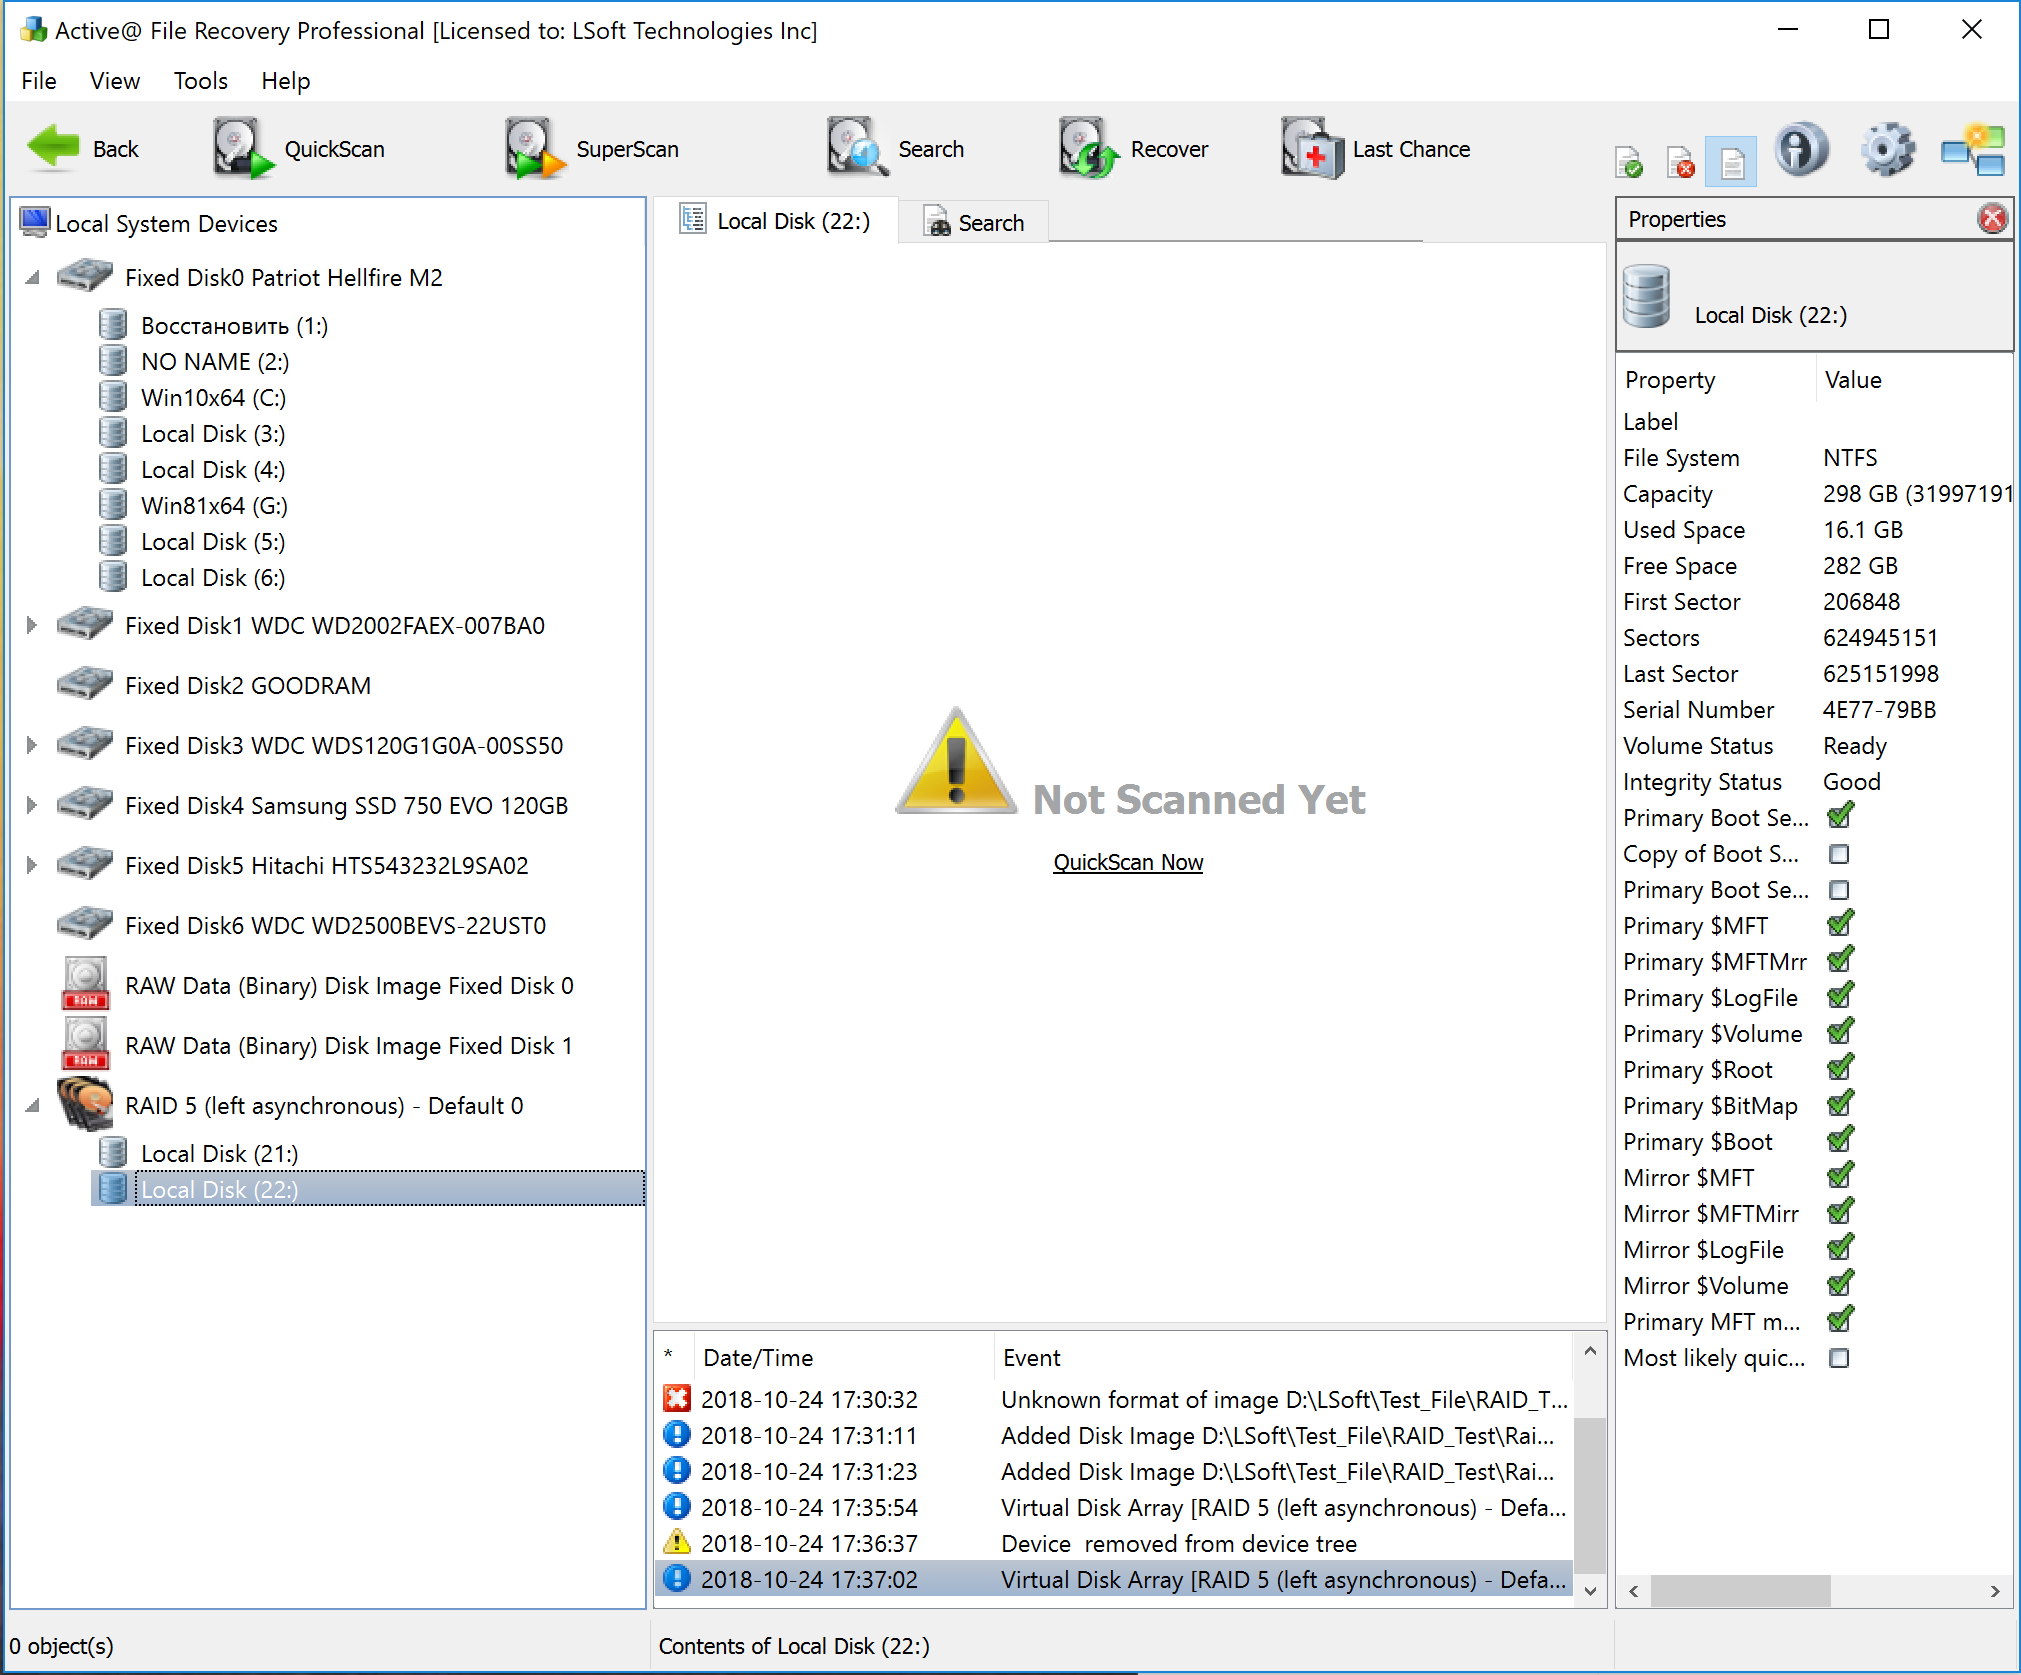
Task: Expand the Fixed Disk3 WDC WDS120G1G0A node
Action: click(x=31, y=745)
